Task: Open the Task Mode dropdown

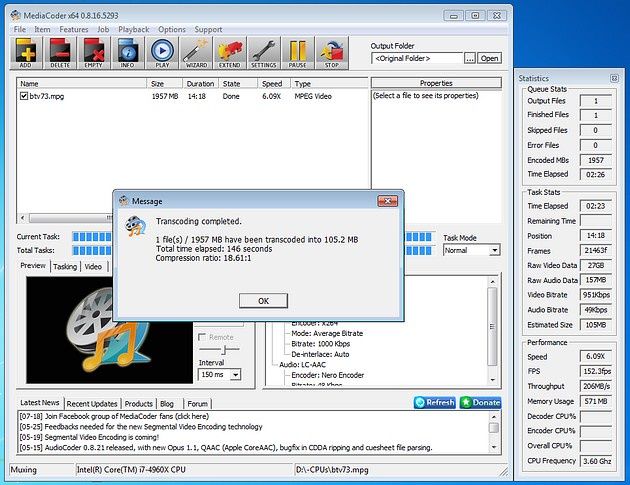Action: [495, 250]
